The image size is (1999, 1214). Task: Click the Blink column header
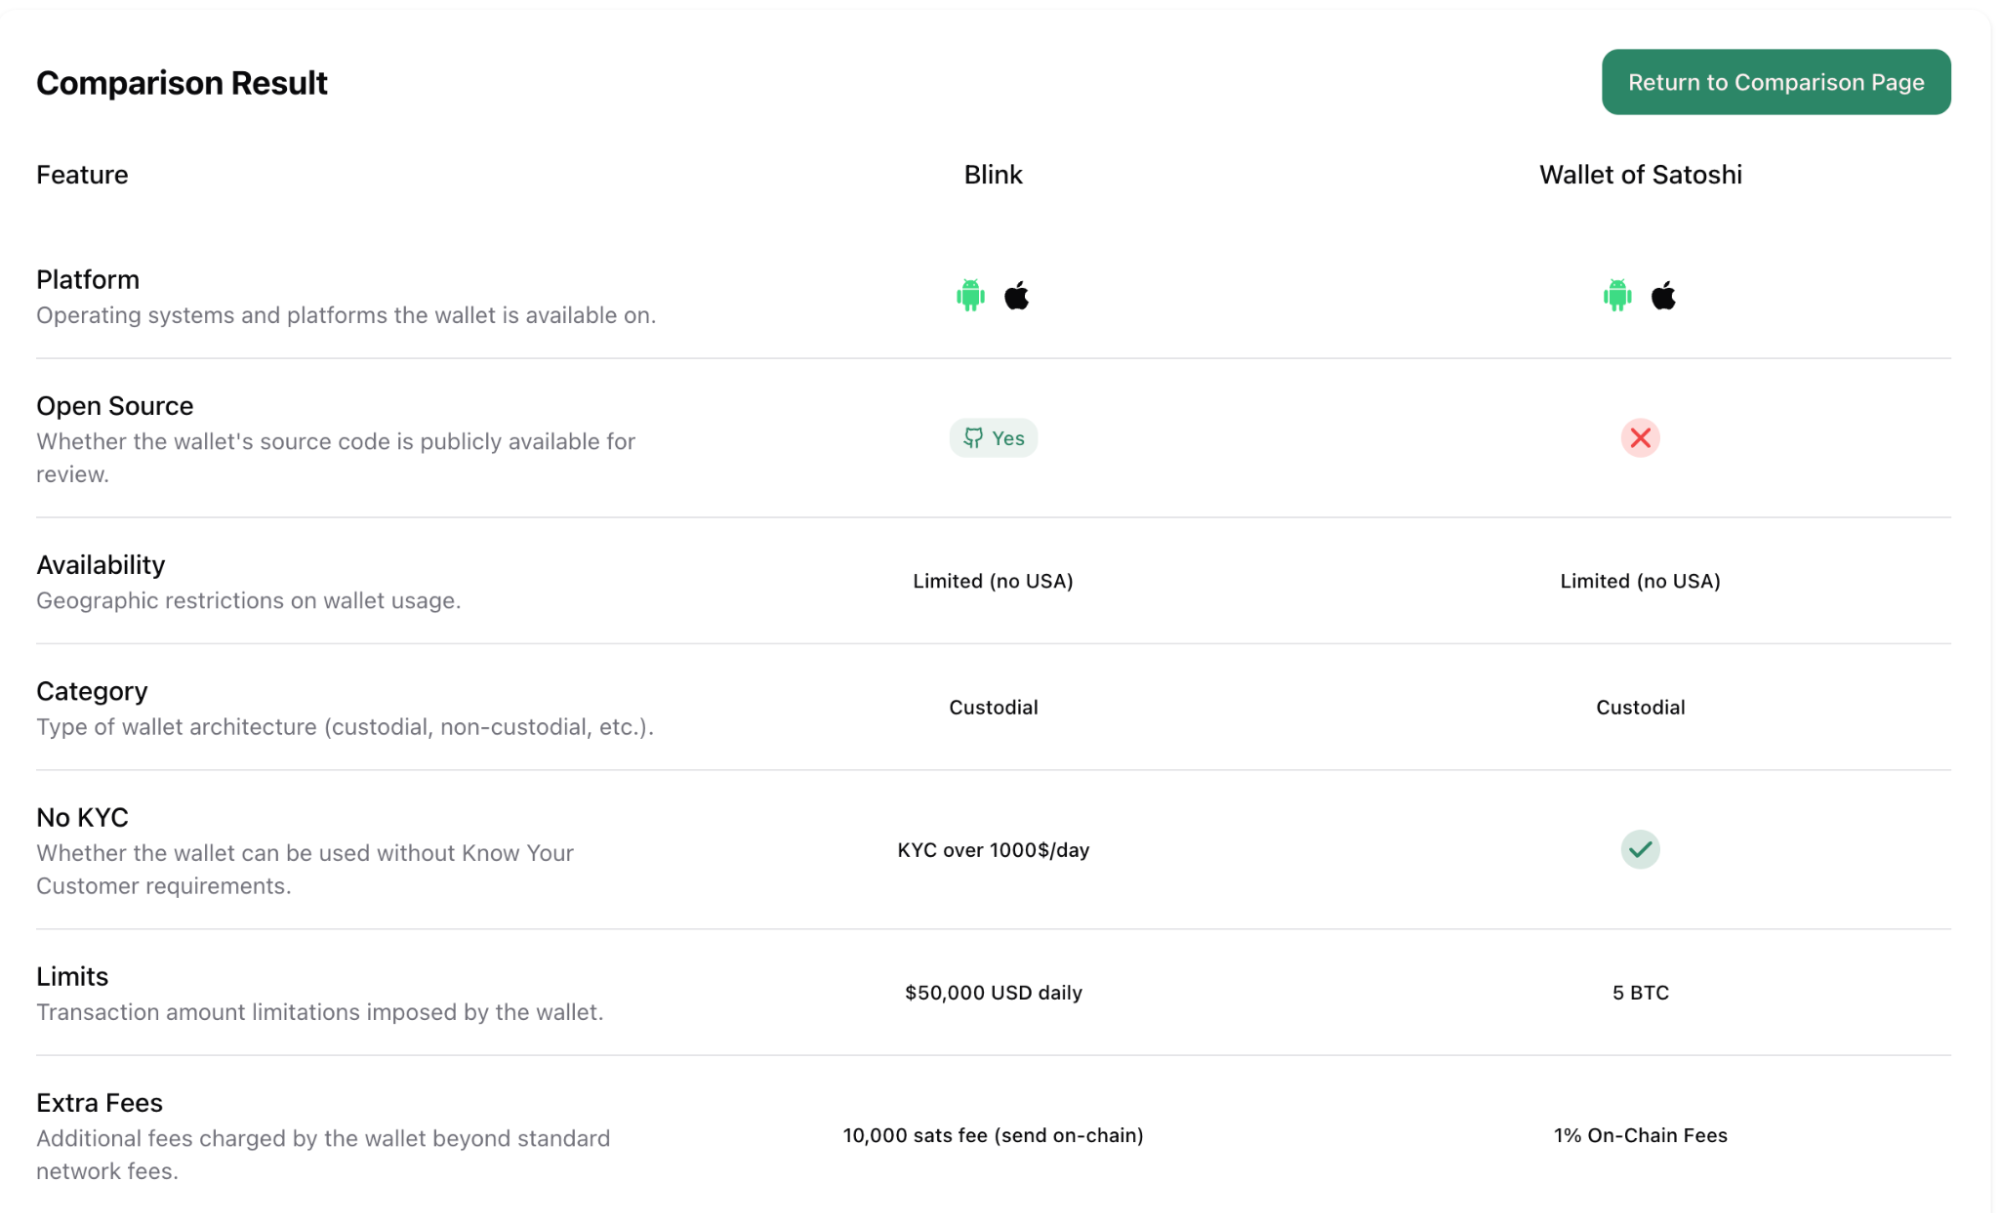[x=993, y=175]
